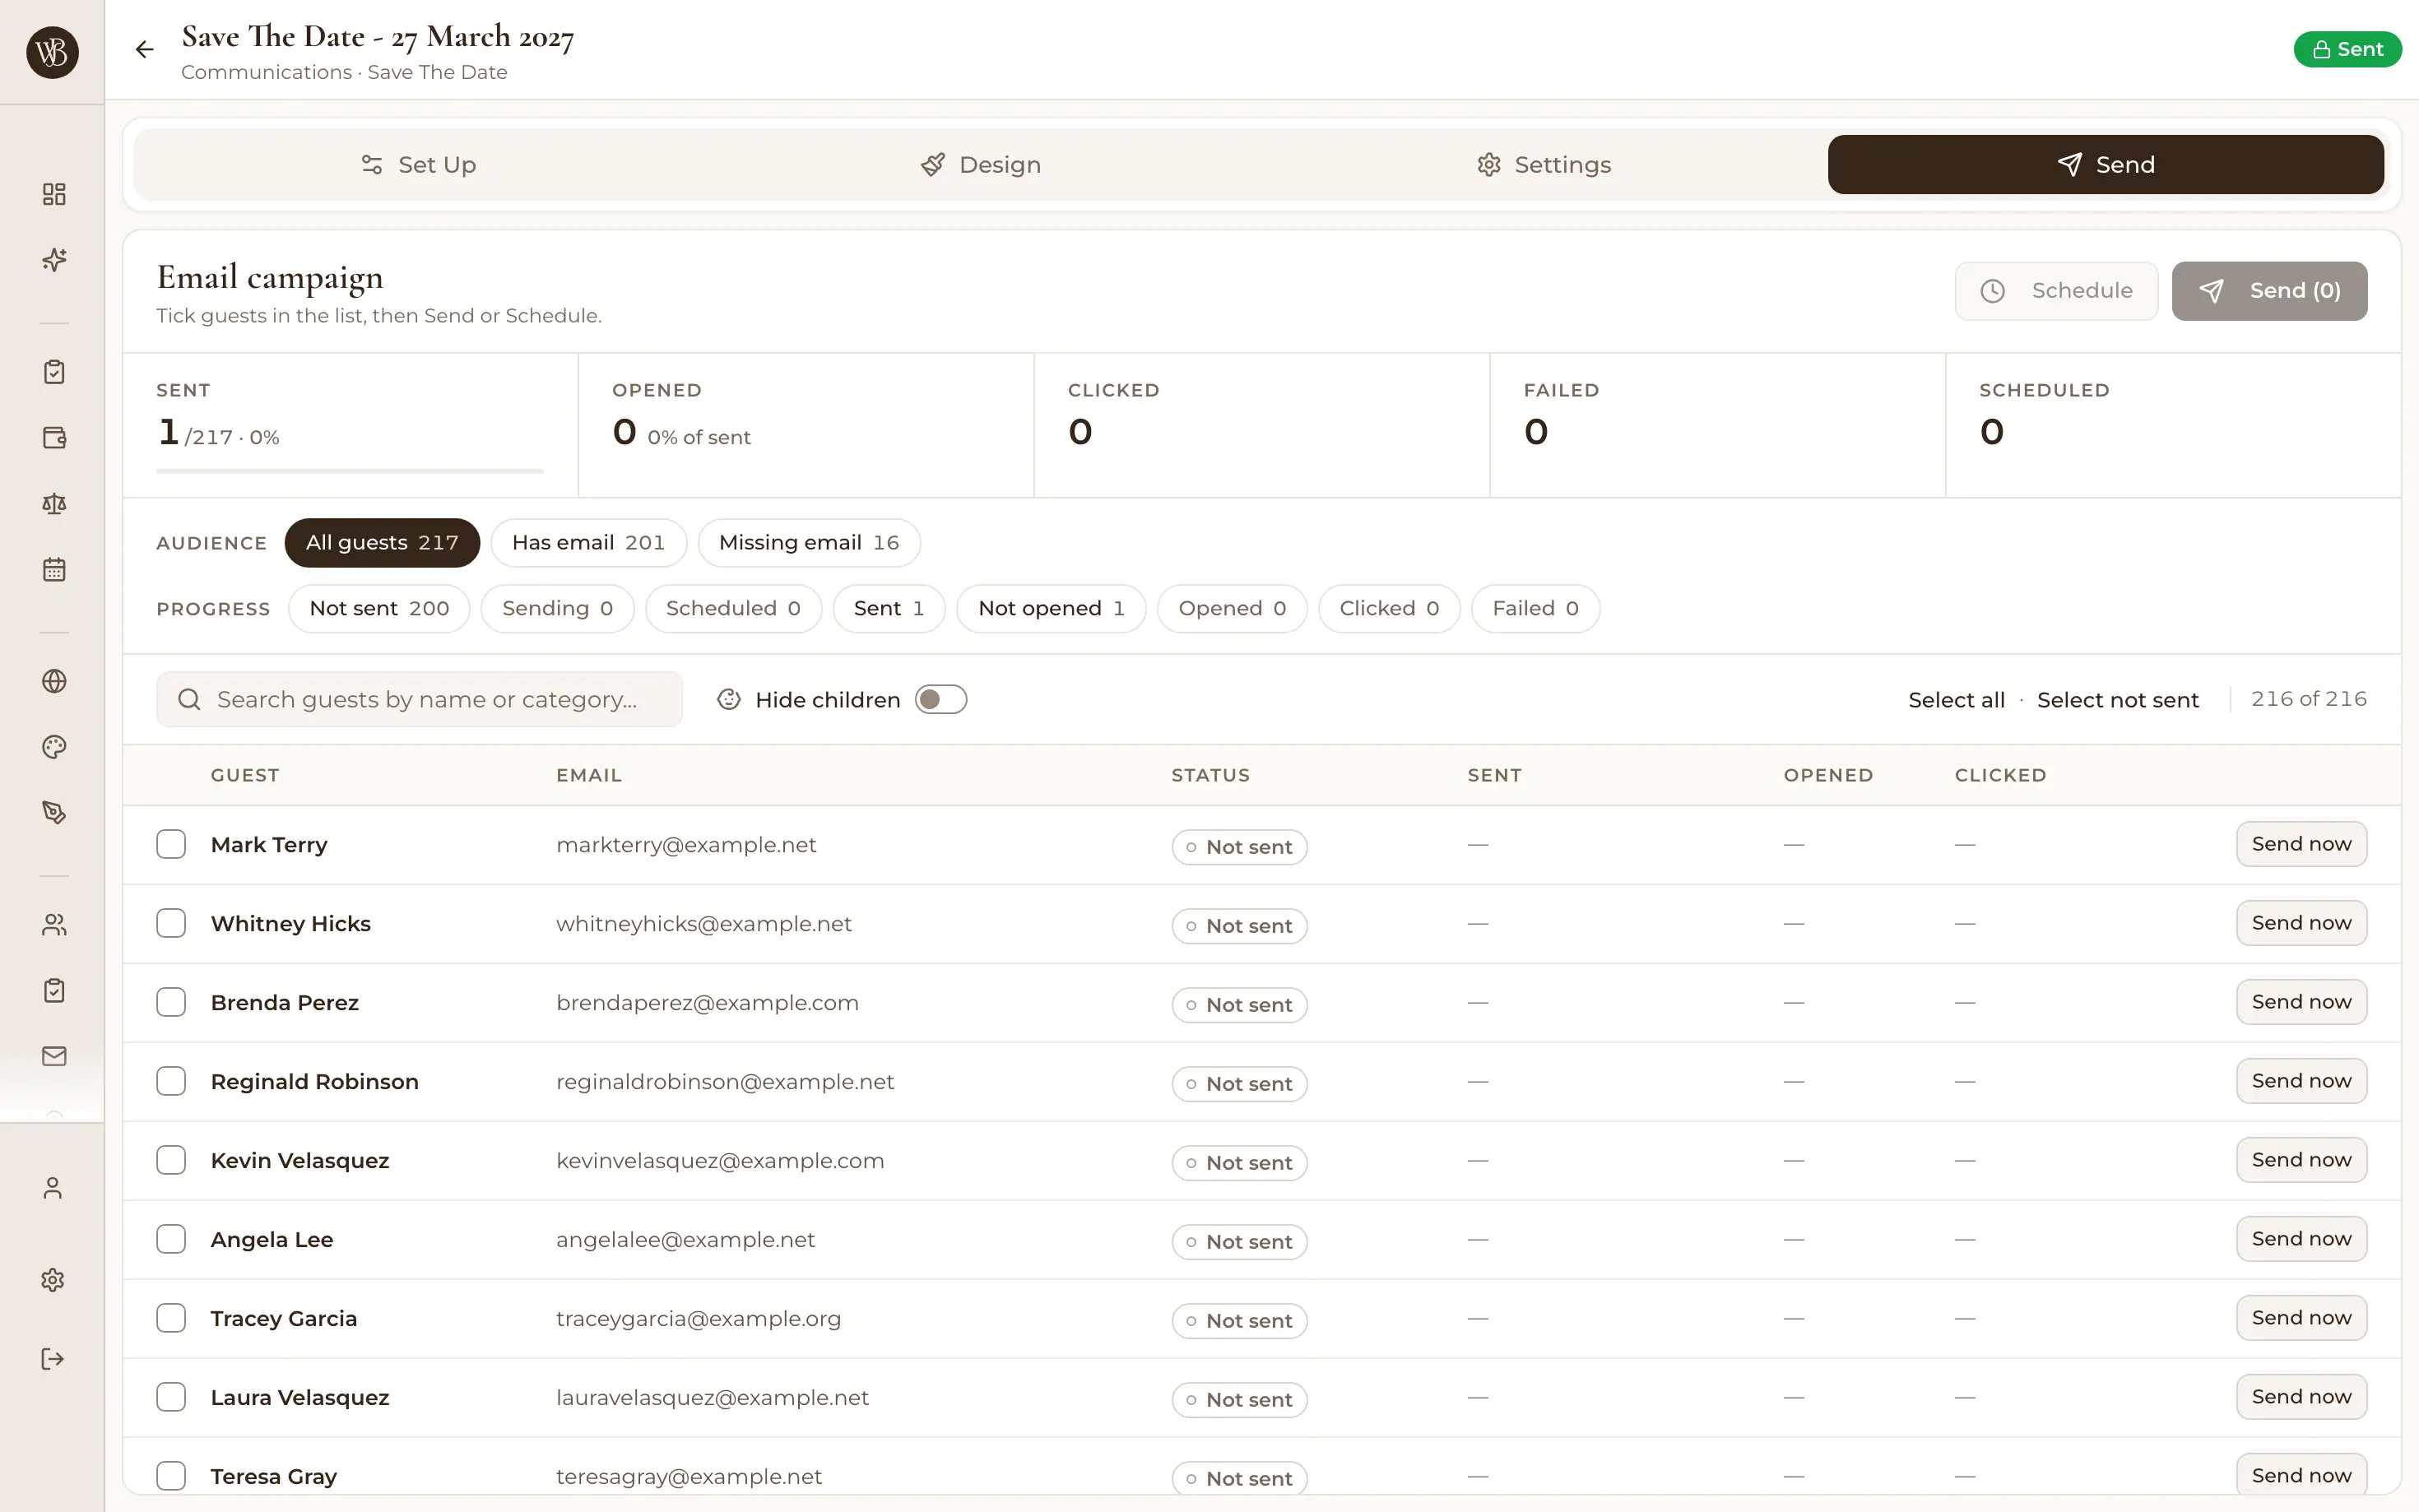Switch to the Settings tab
The image size is (2419, 1512).
click(1543, 165)
